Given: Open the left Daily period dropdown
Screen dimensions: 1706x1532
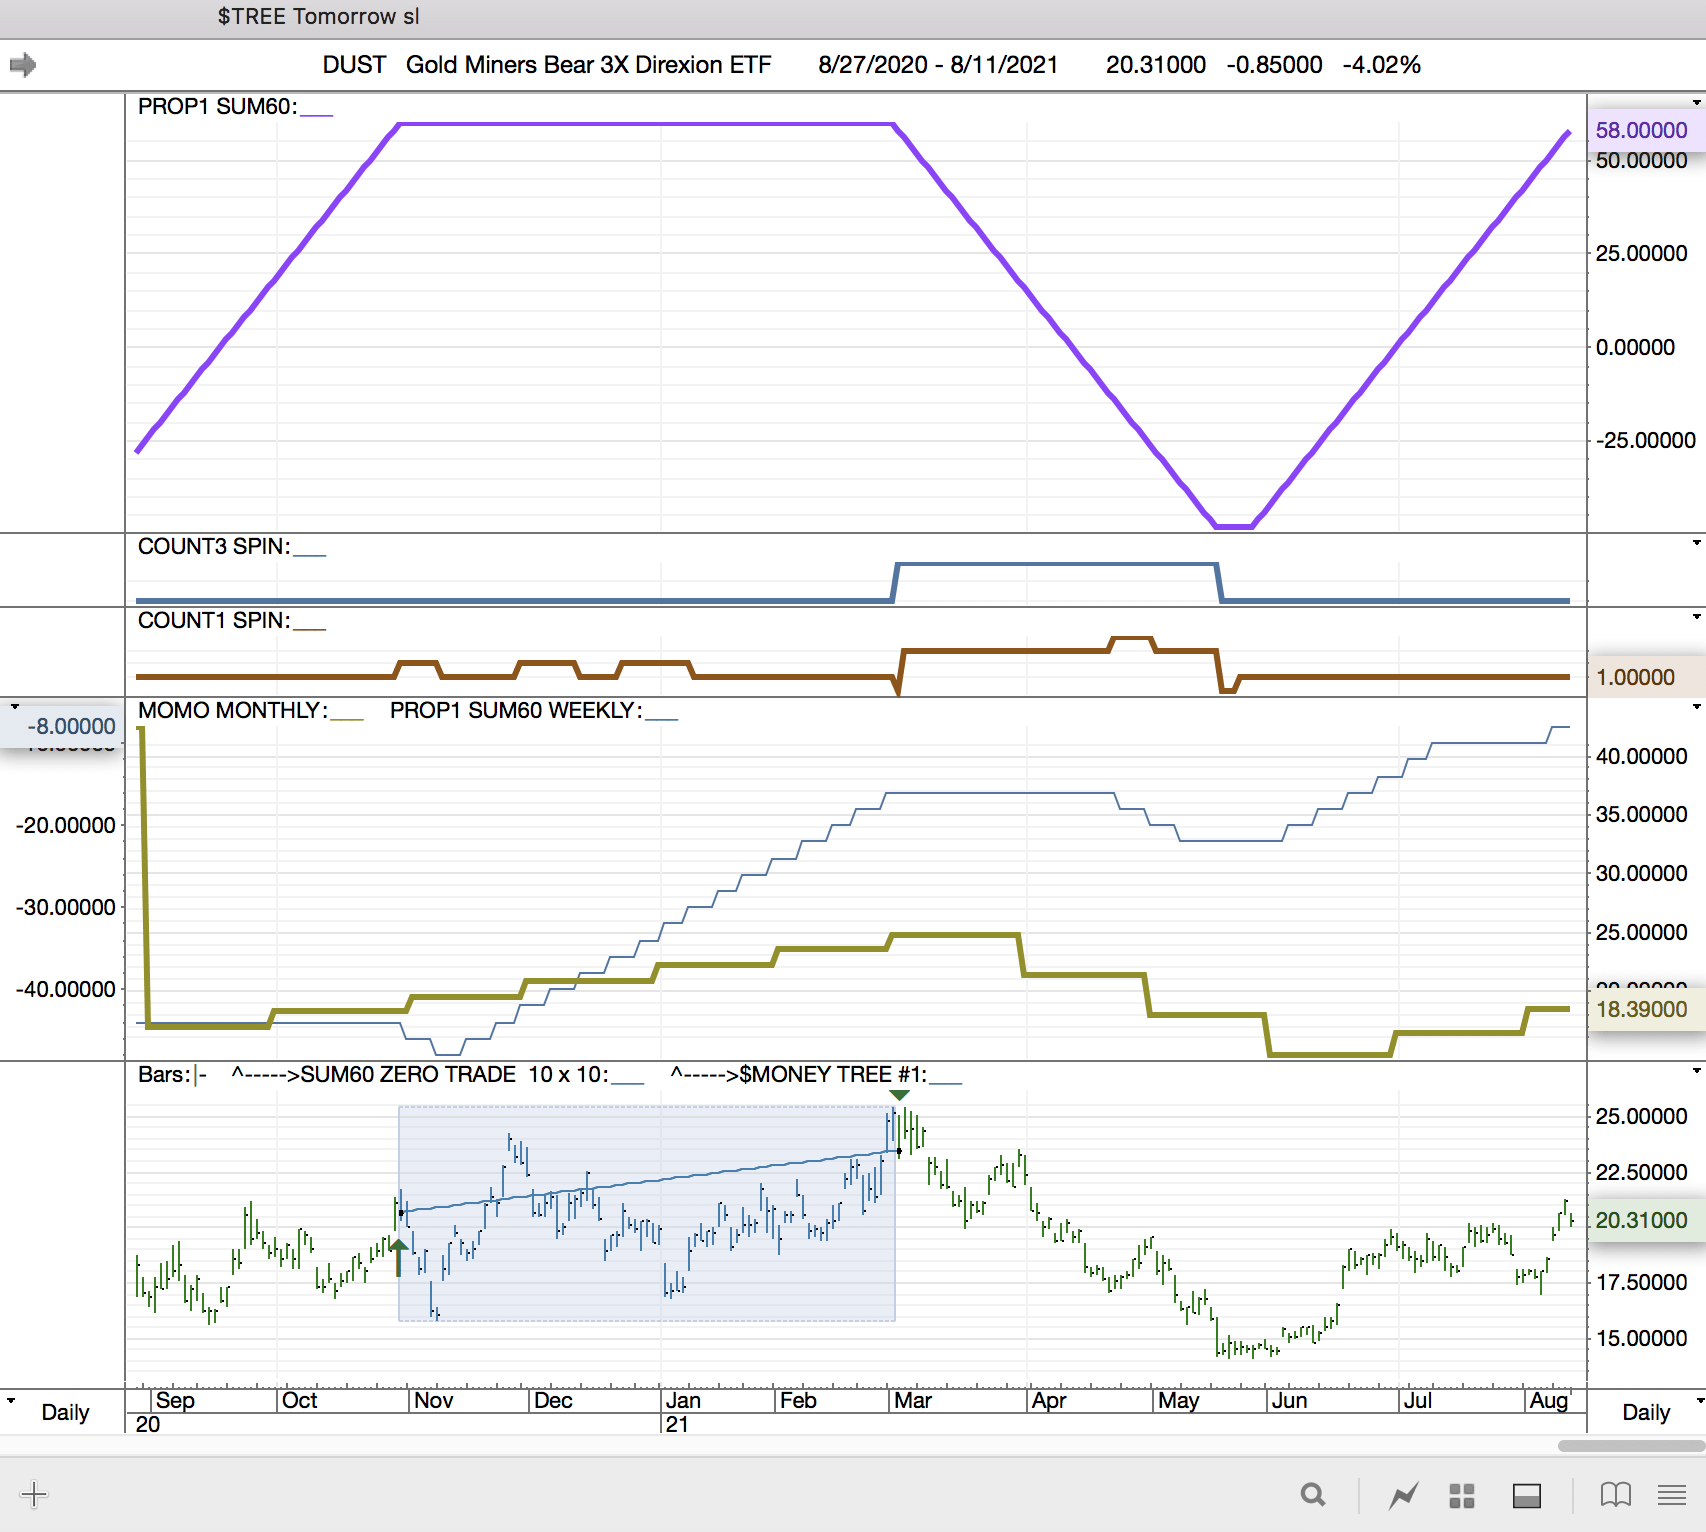Looking at the screenshot, I should 11,1400.
